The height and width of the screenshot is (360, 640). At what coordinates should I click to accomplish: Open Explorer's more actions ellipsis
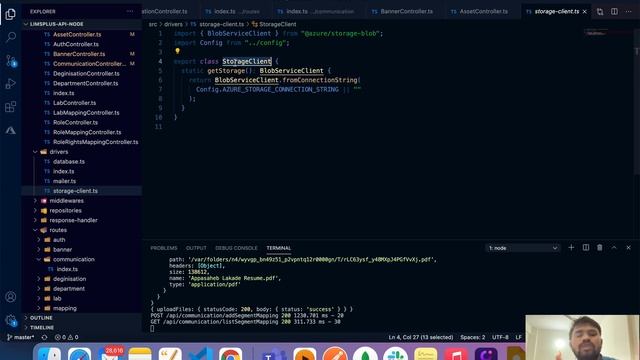[x=130, y=11]
